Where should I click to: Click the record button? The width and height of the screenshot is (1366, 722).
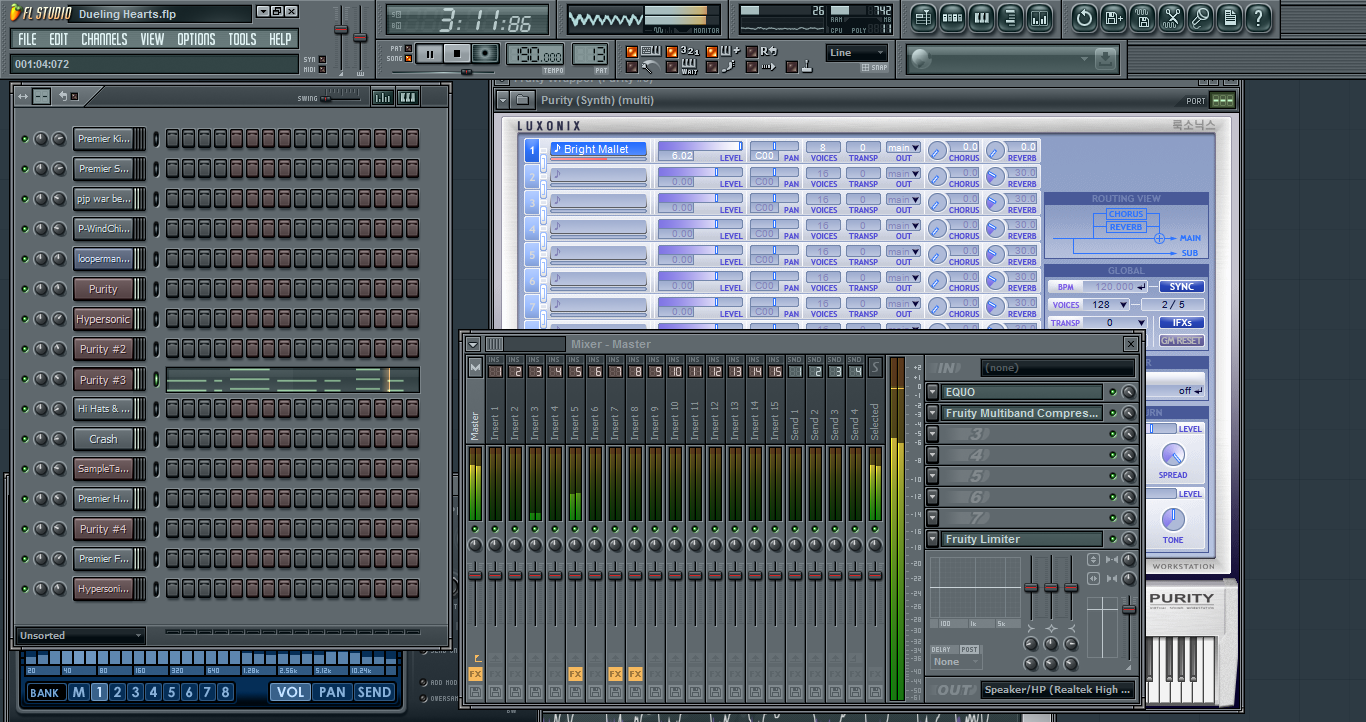486,54
